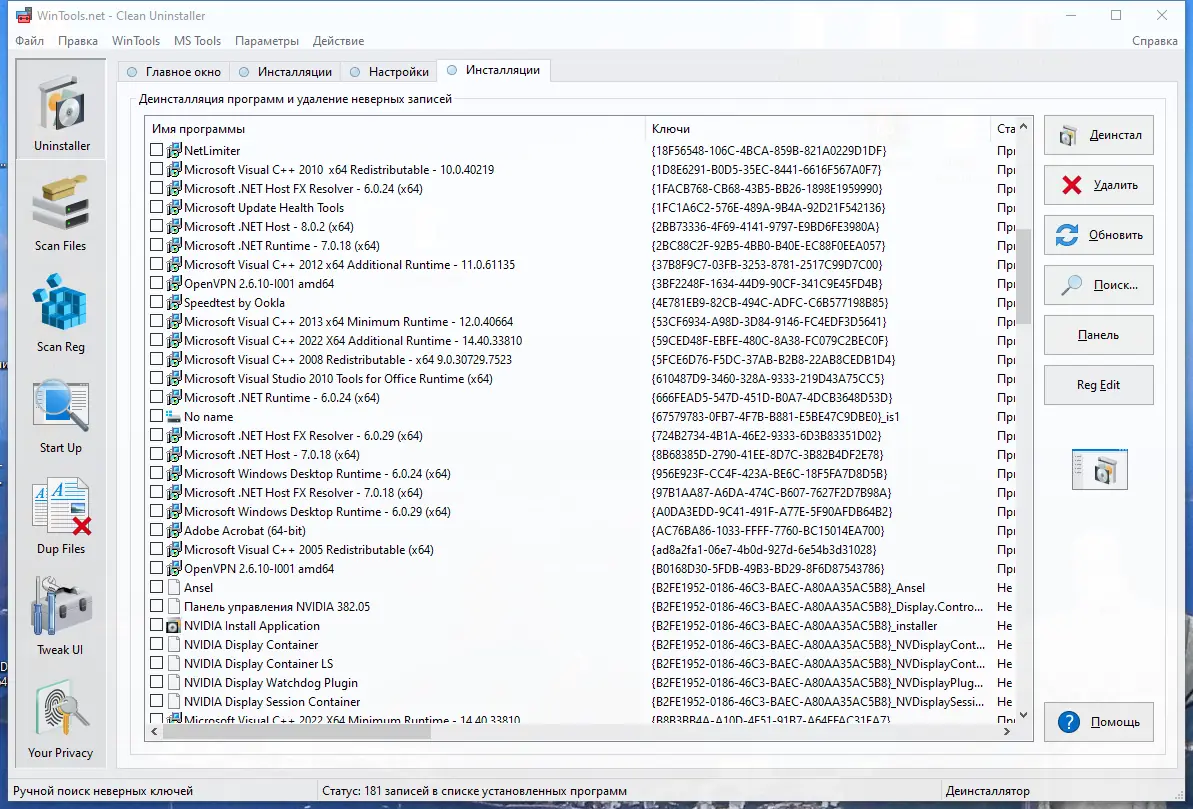Viewport: 1193px width, 809px height.
Task: Switch to the Главное окно tab
Action: (x=174, y=72)
